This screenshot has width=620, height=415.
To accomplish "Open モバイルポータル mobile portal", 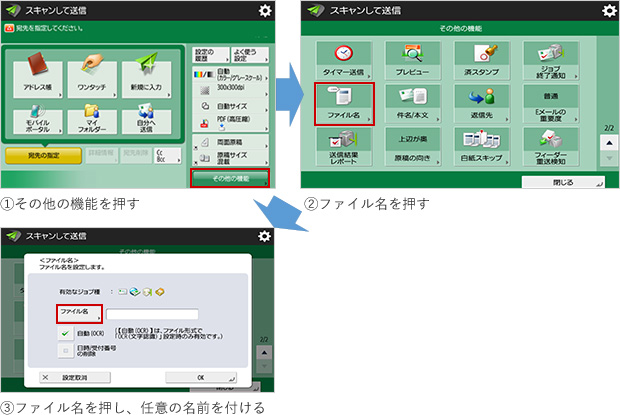I will coord(36,120).
